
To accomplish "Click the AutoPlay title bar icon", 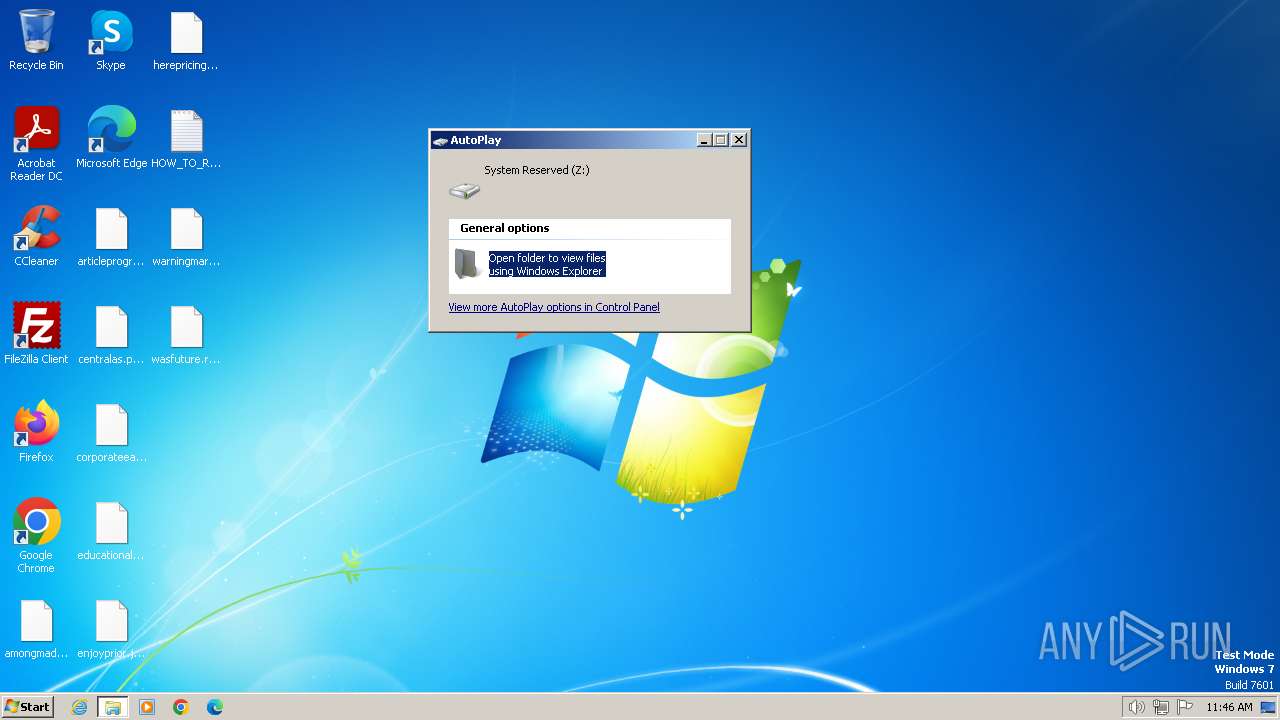I will click(x=440, y=141).
